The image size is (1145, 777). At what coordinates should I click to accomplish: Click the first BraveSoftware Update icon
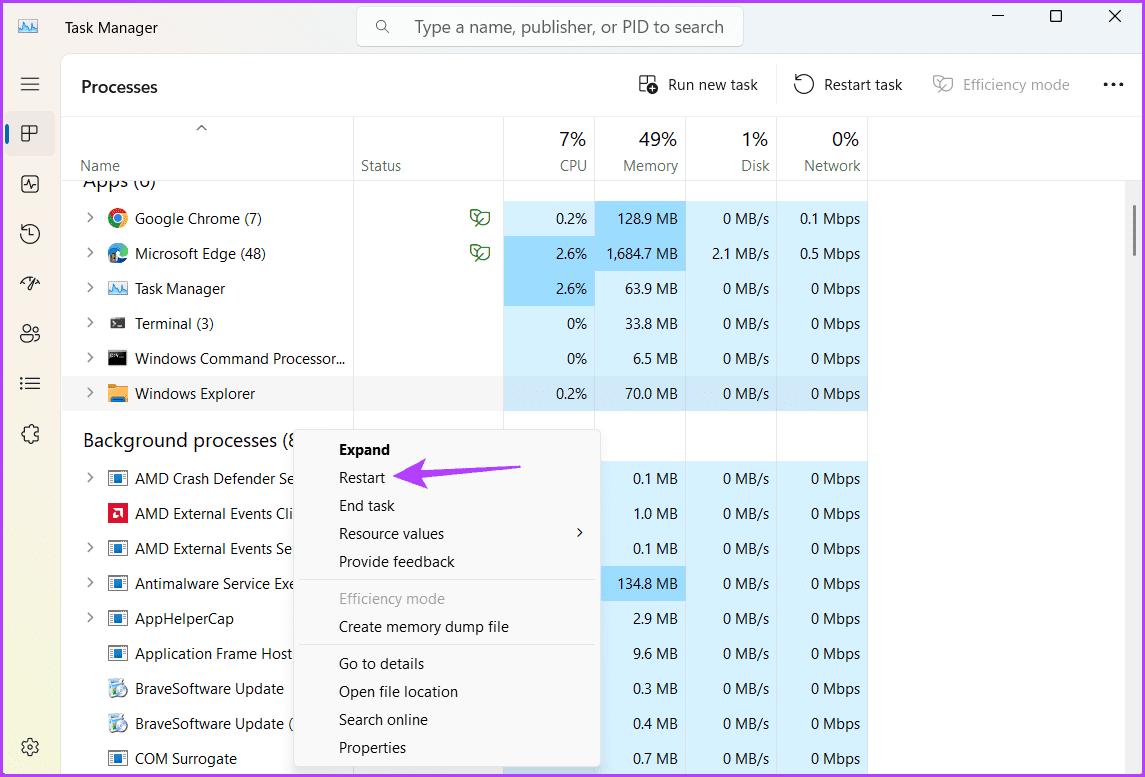118,689
